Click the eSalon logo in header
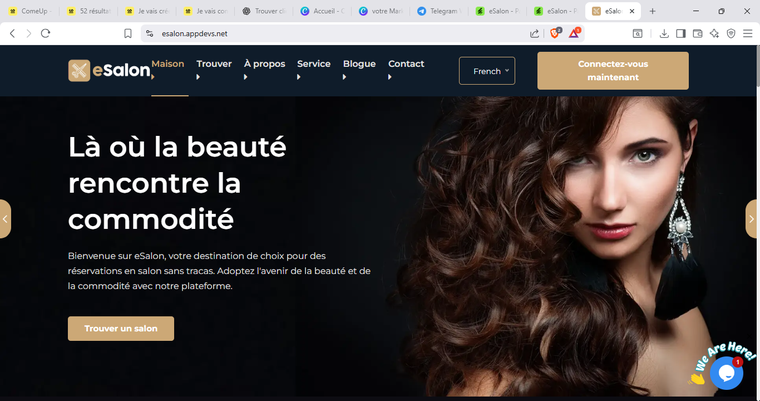This screenshot has width=760, height=401. pos(109,71)
